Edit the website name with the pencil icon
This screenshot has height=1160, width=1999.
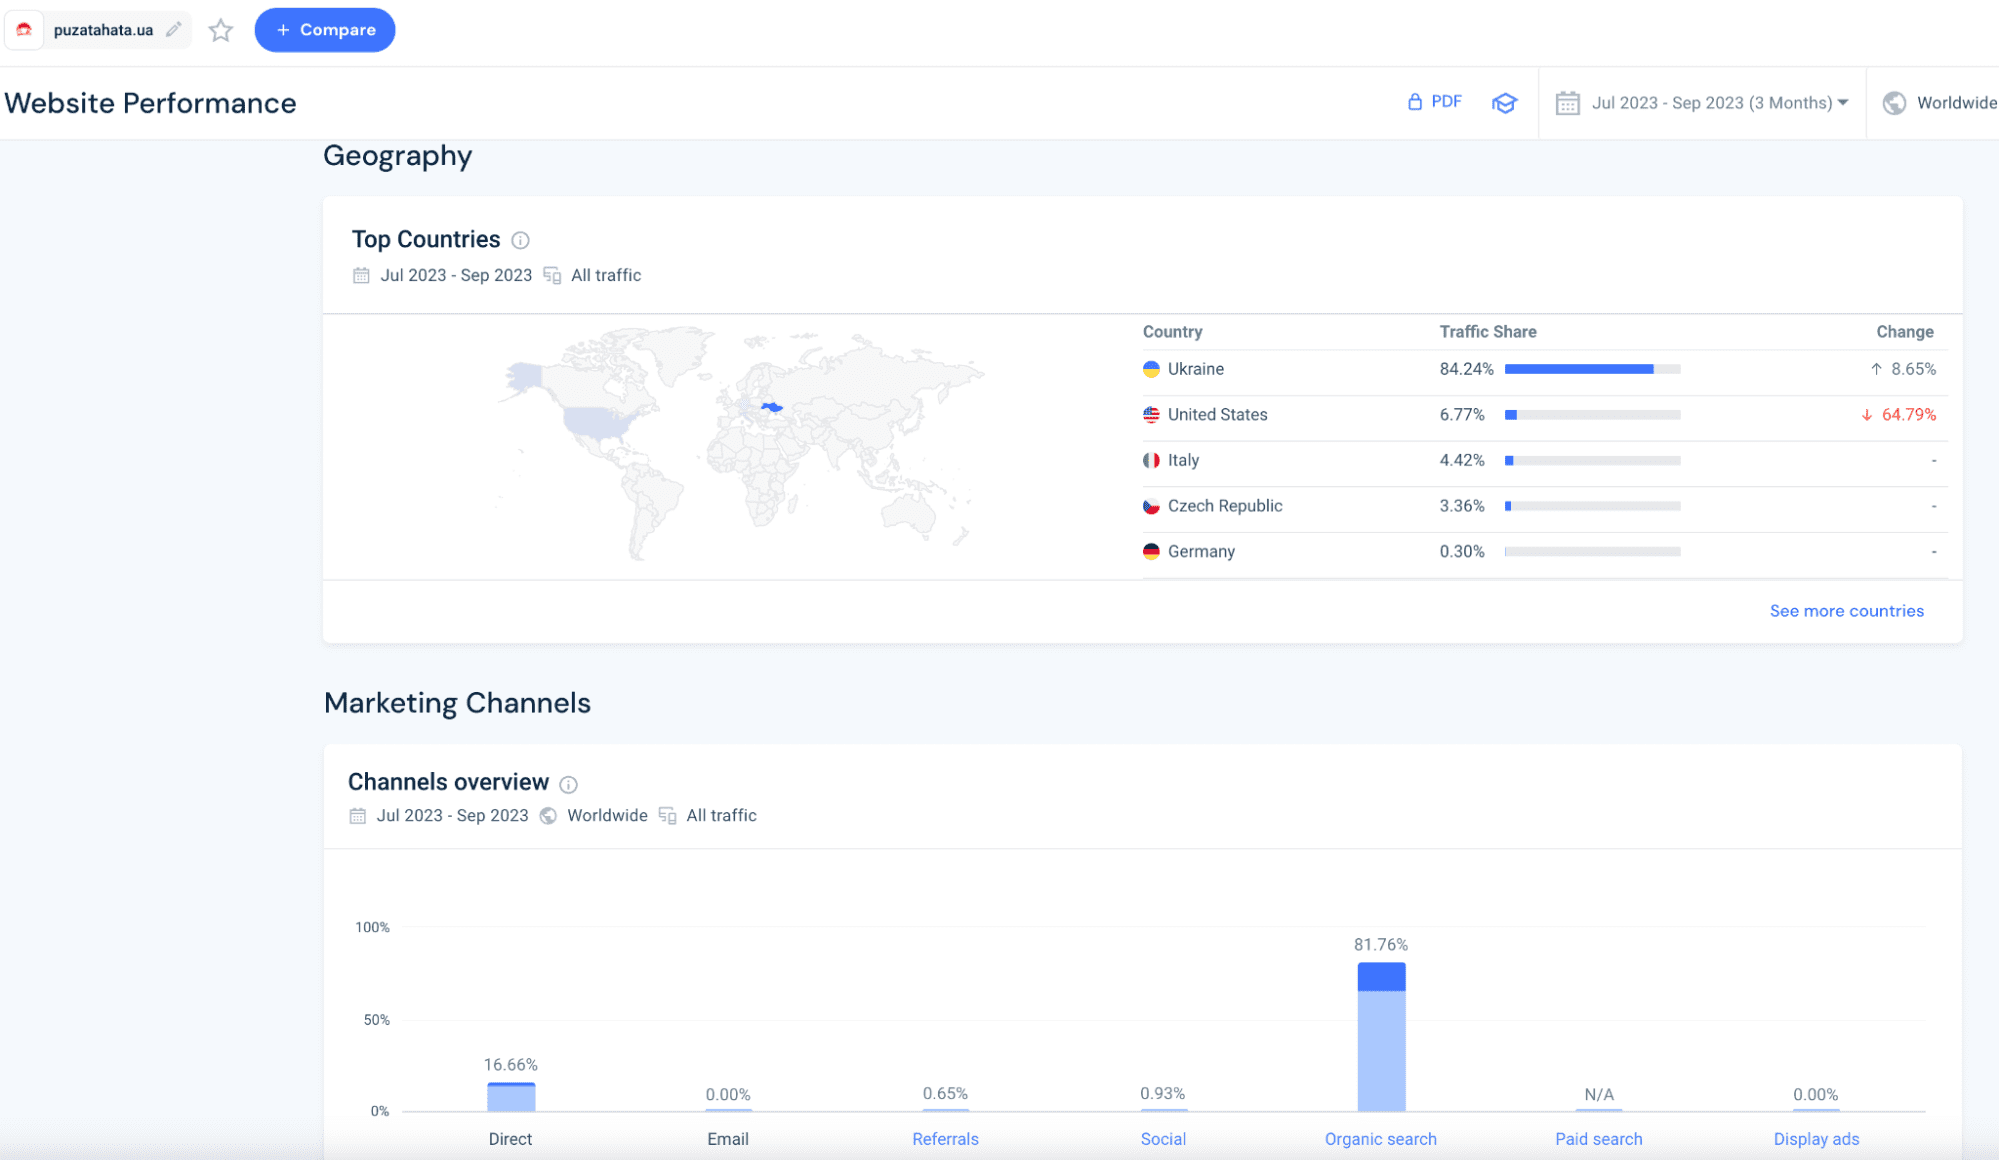[x=172, y=30]
